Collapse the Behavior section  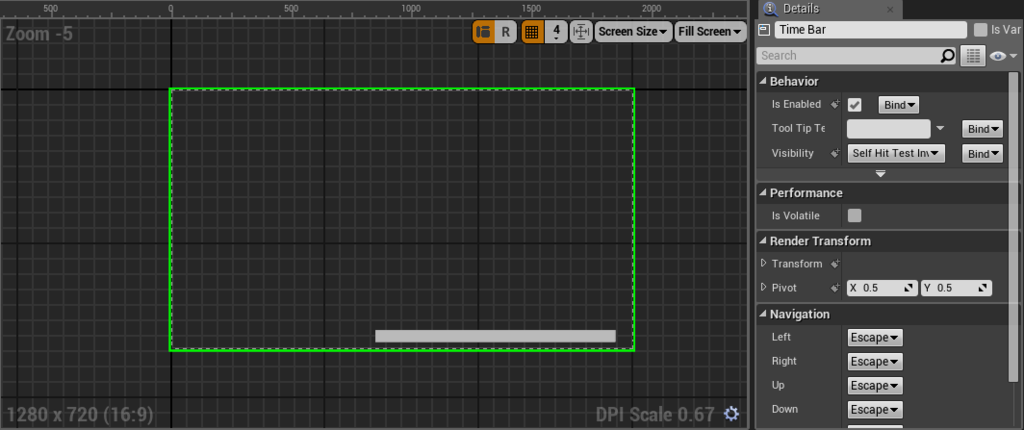tap(763, 82)
